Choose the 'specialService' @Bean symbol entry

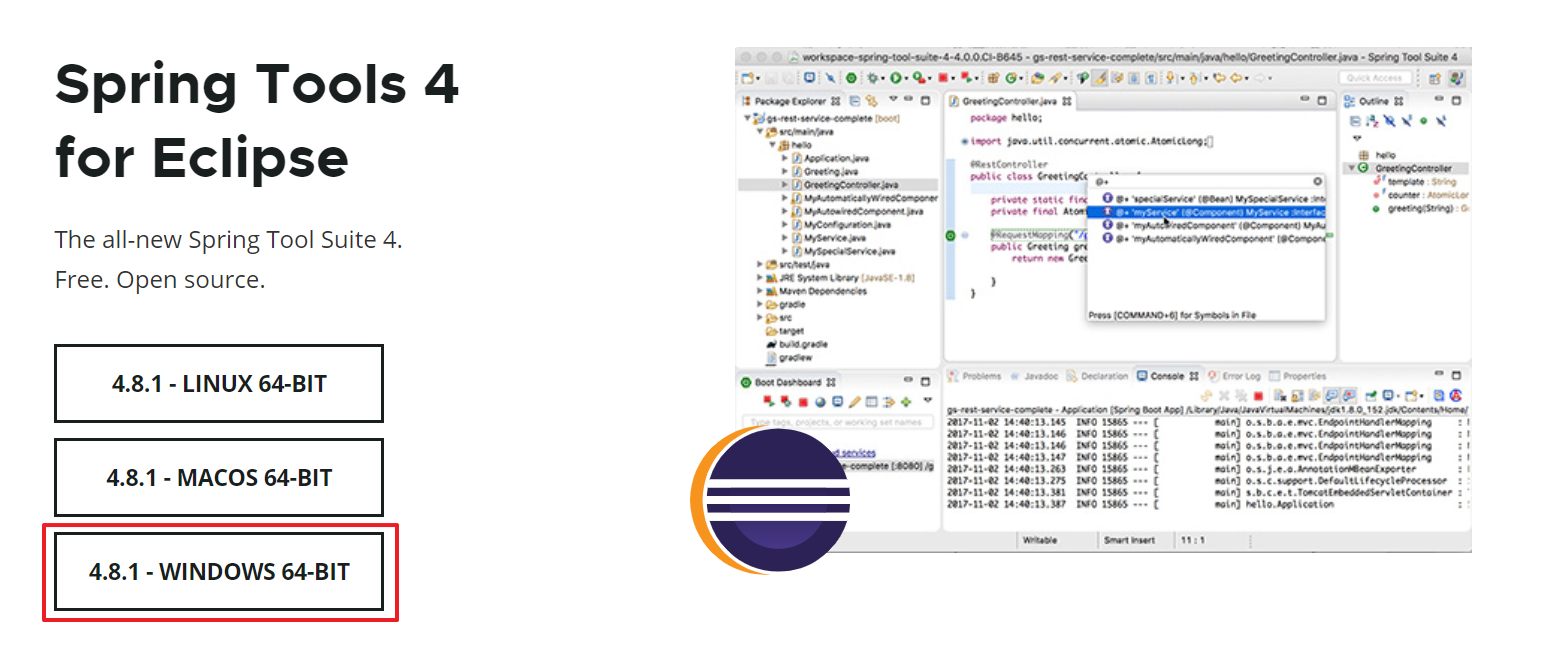click(x=1212, y=199)
